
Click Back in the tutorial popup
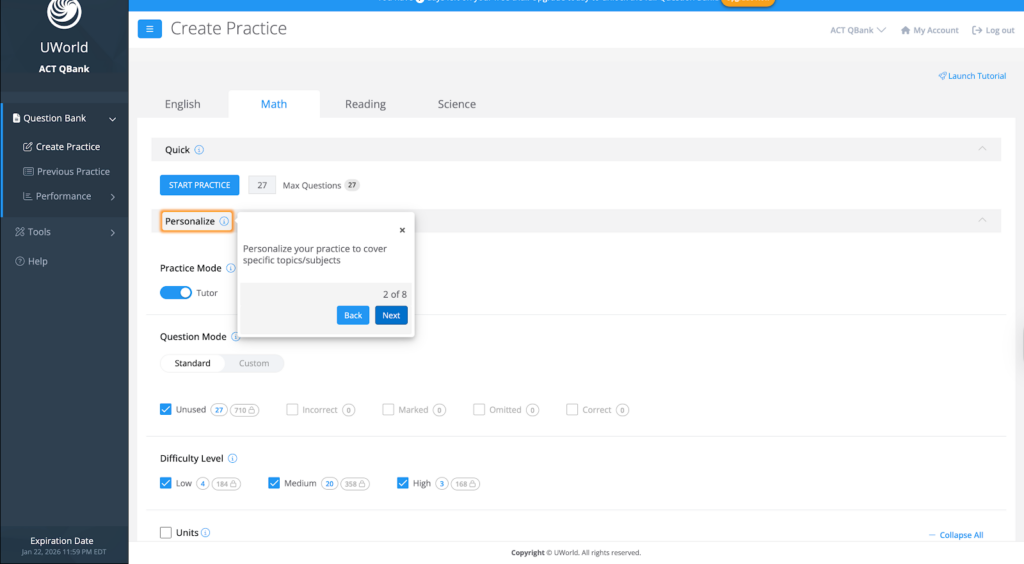[x=353, y=315]
